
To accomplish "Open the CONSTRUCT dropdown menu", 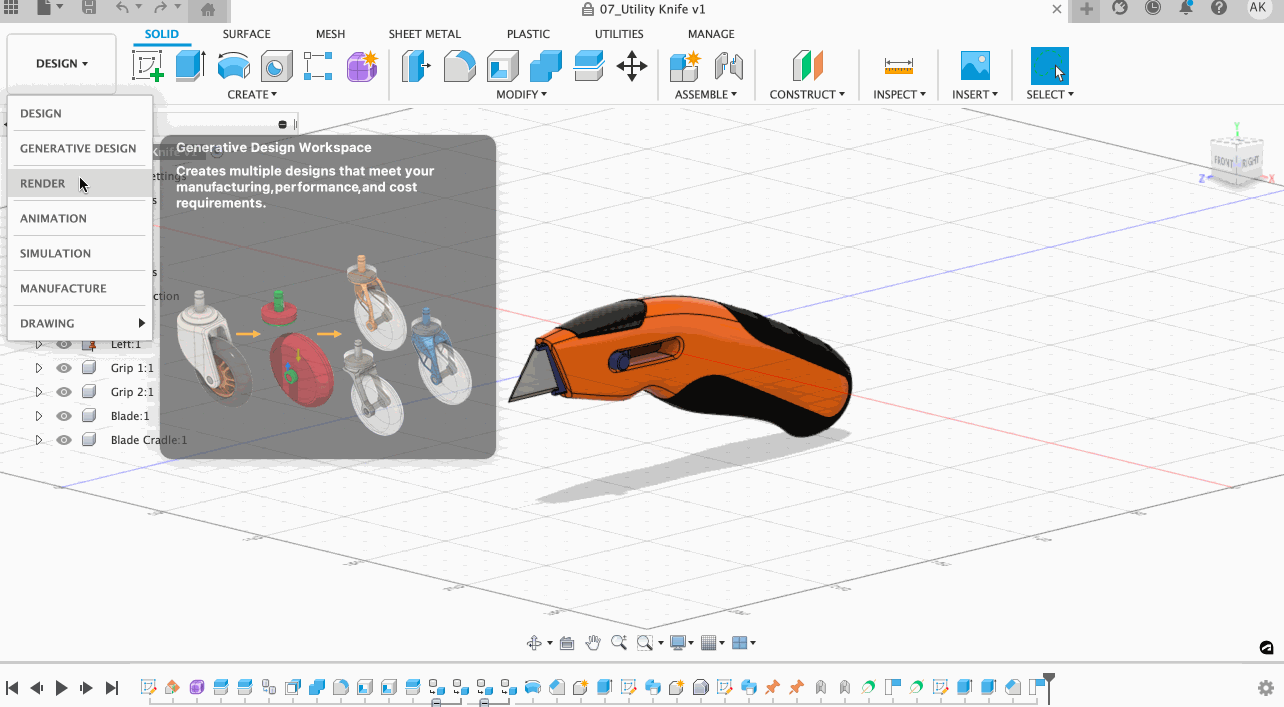I will pos(806,94).
